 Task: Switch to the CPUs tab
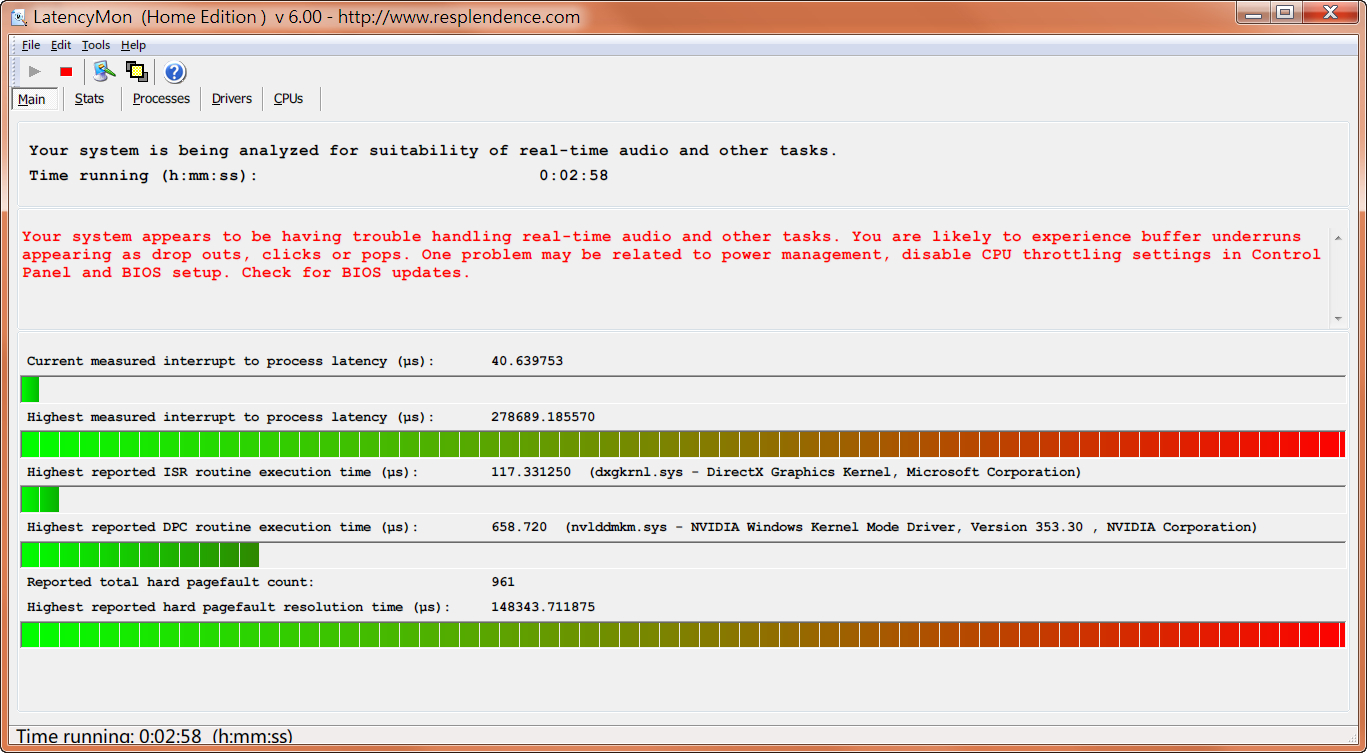pyautogui.click(x=289, y=99)
